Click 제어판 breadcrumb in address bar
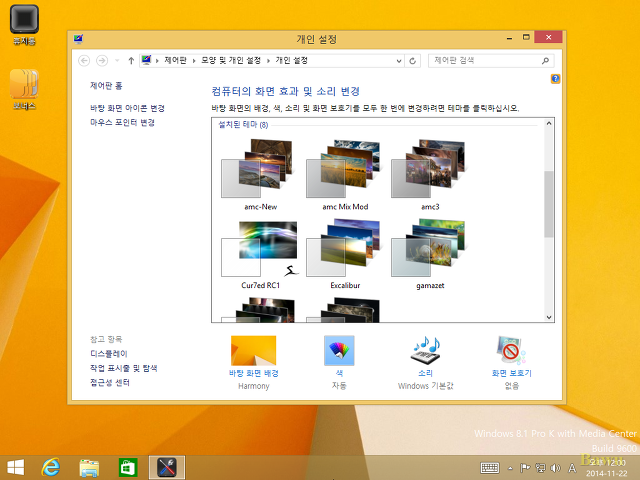This screenshot has width=640, height=480. point(176,60)
